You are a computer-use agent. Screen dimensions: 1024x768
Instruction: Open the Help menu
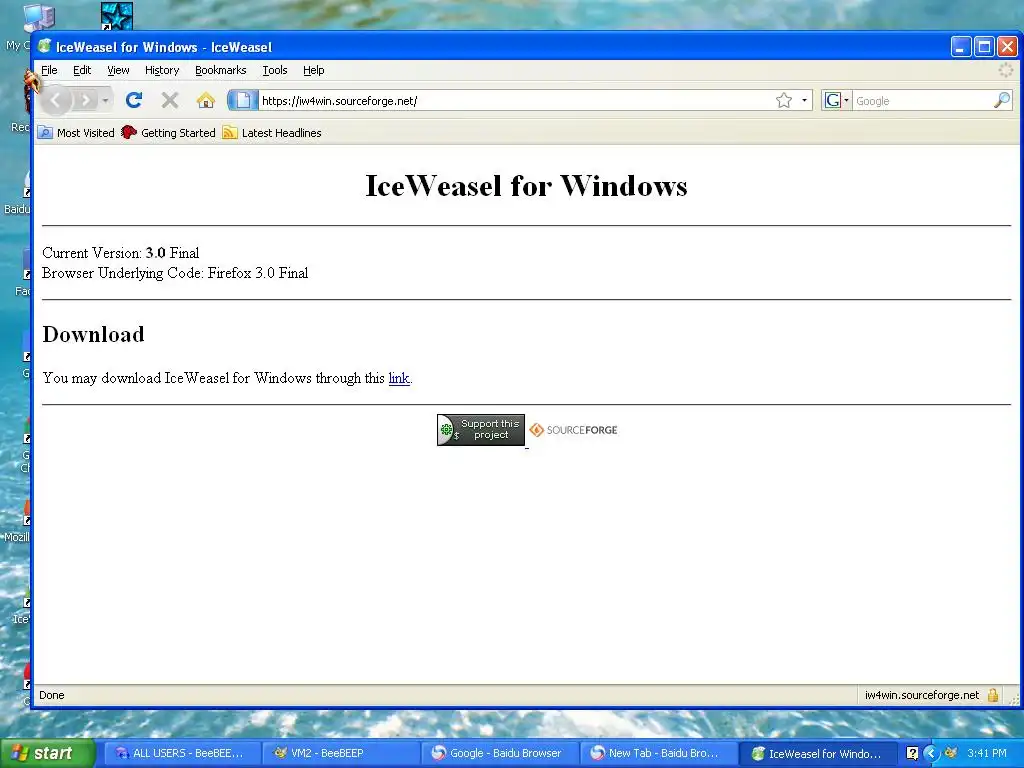tap(313, 70)
